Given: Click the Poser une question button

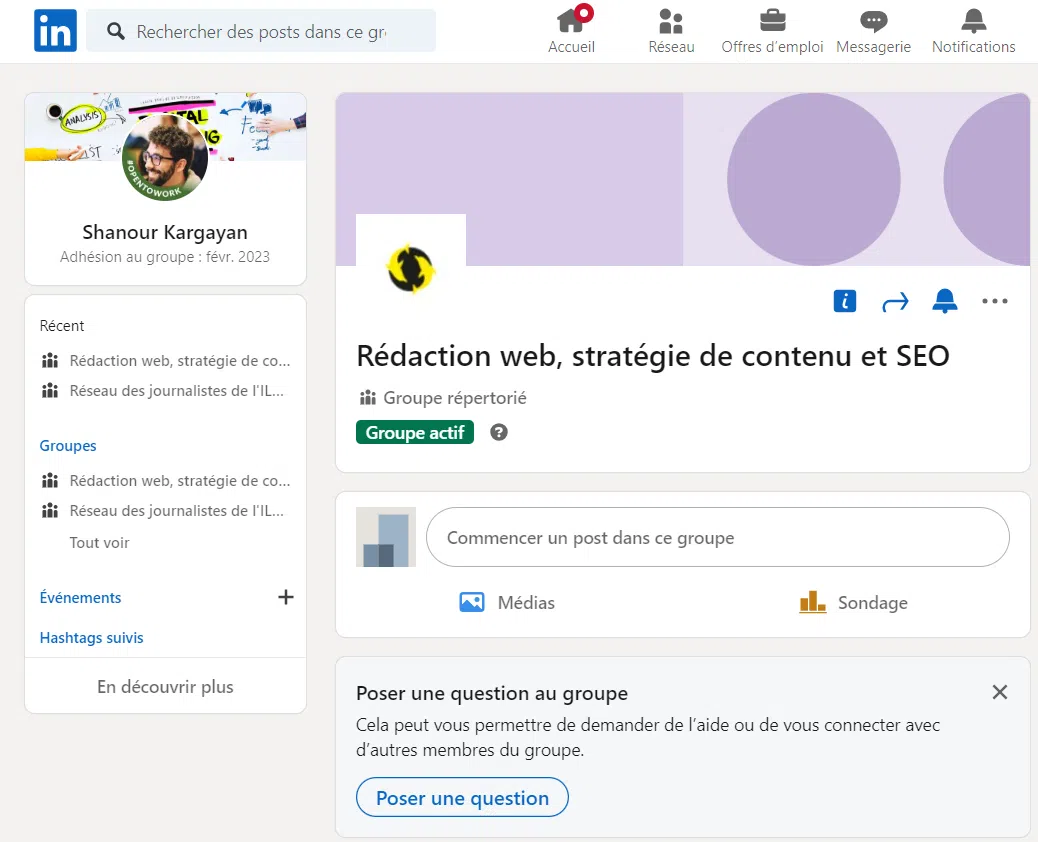Looking at the screenshot, I should coord(462,798).
